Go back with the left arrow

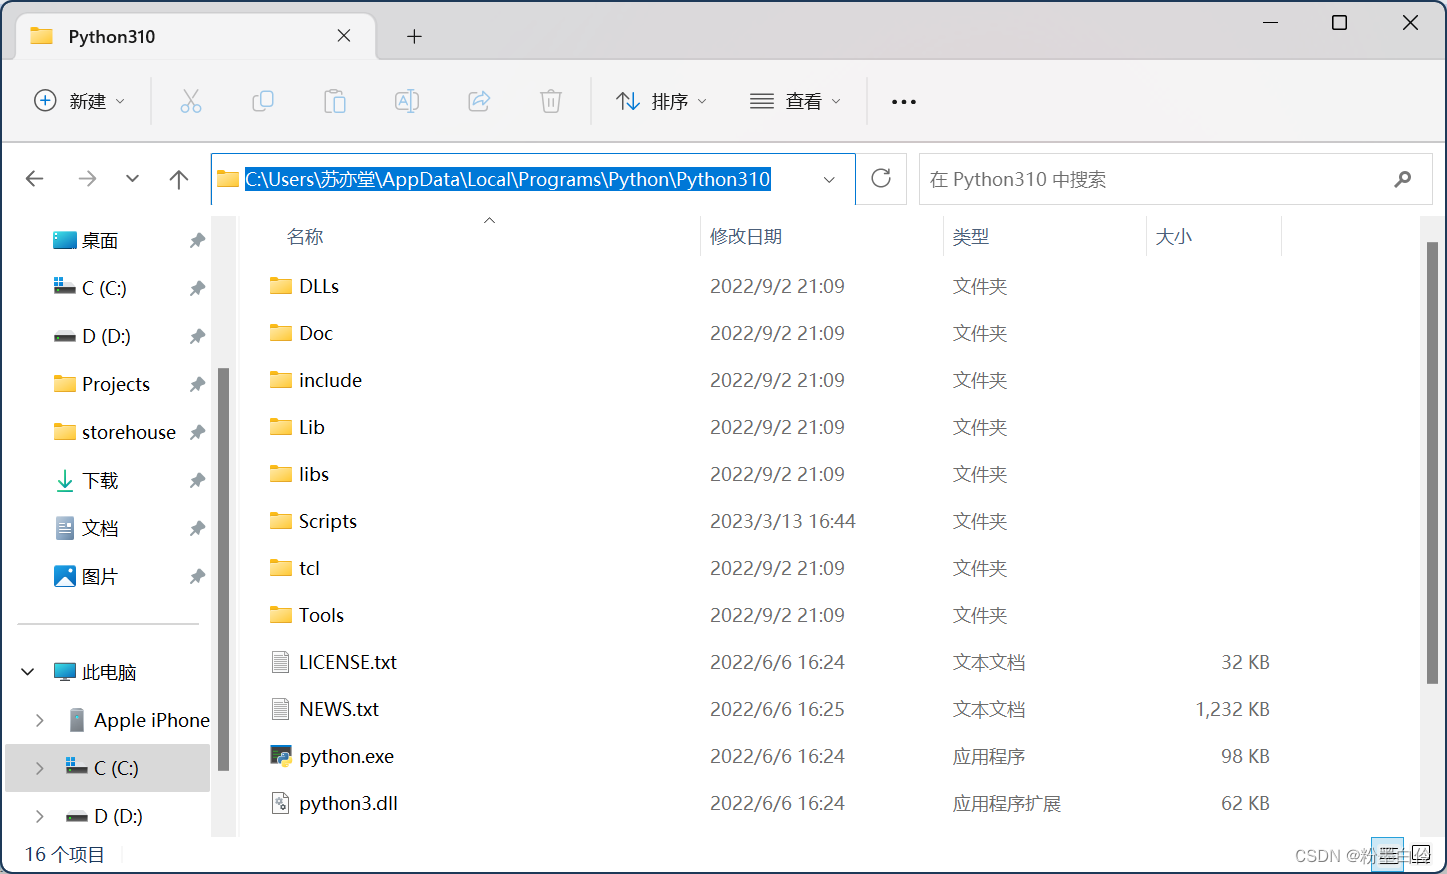click(x=35, y=179)
